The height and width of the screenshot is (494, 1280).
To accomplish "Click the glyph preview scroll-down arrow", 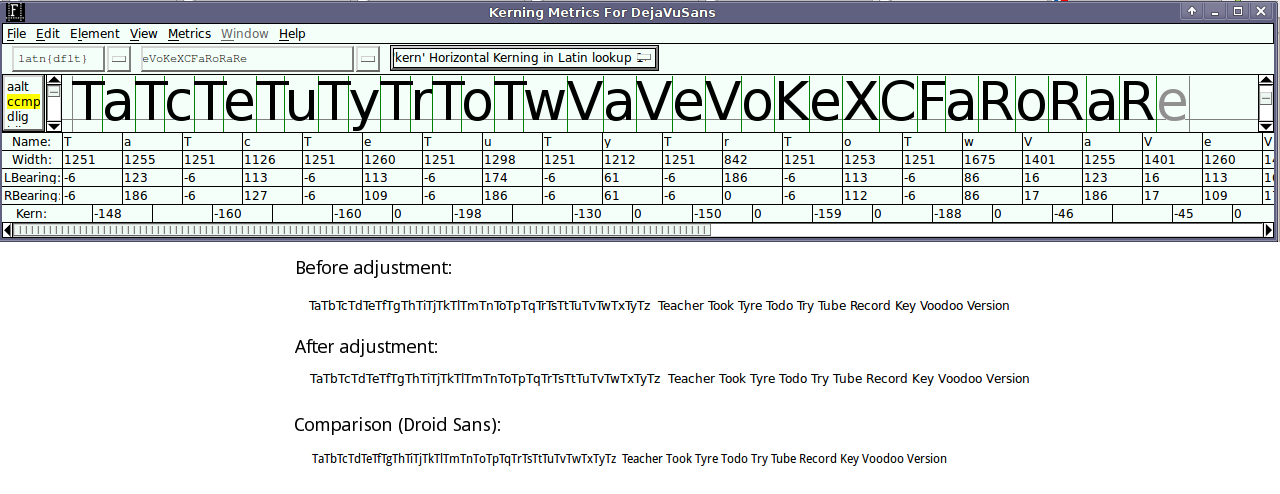I will [x=1266, y=126].
